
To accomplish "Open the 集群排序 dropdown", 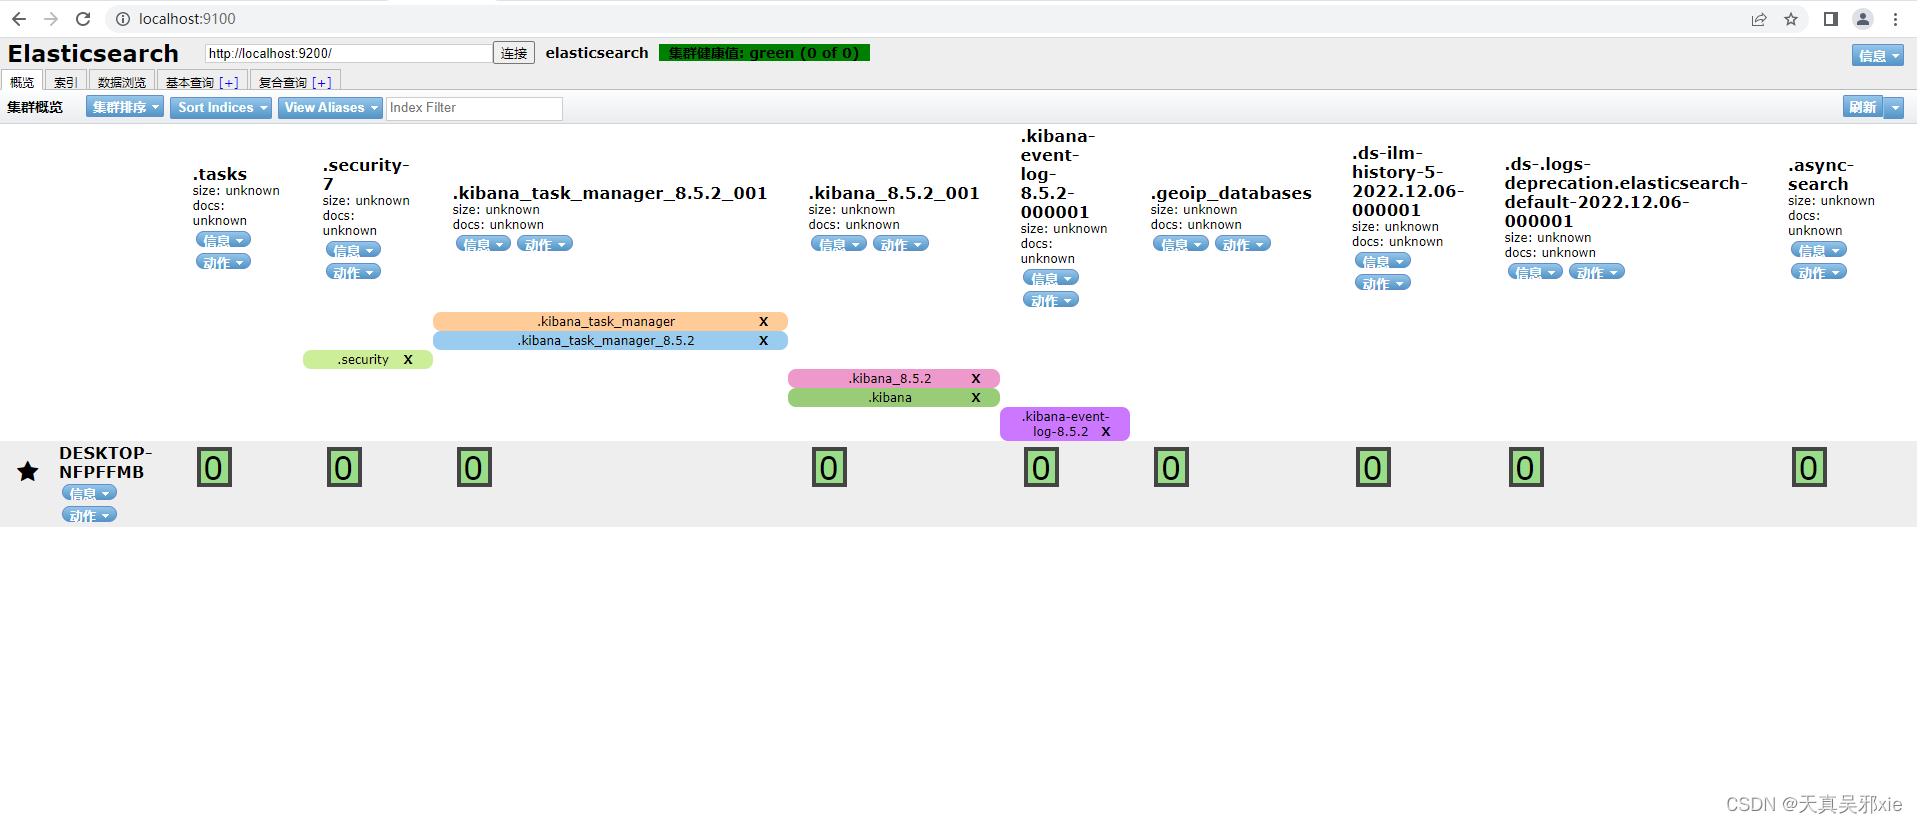I will (x=125, y=107).
